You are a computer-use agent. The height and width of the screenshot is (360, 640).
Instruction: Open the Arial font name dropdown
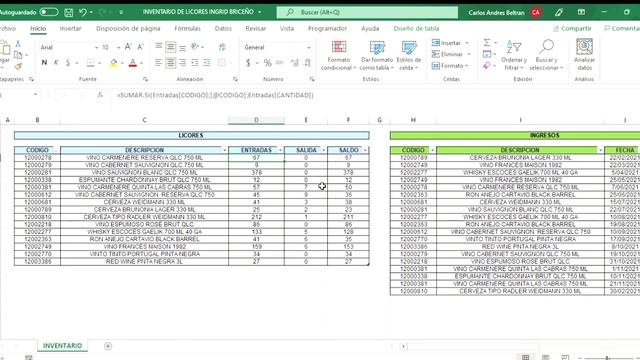coord(96,47)
